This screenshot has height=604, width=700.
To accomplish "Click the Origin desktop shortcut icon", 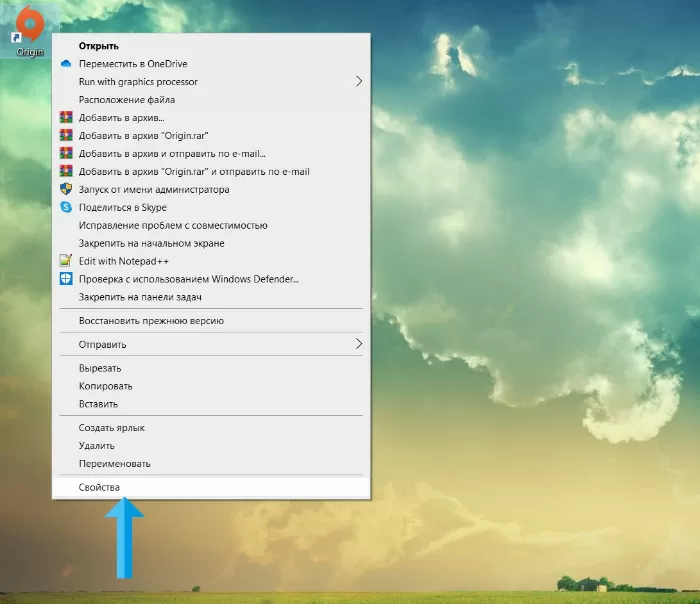I will [x=30, y=25].
